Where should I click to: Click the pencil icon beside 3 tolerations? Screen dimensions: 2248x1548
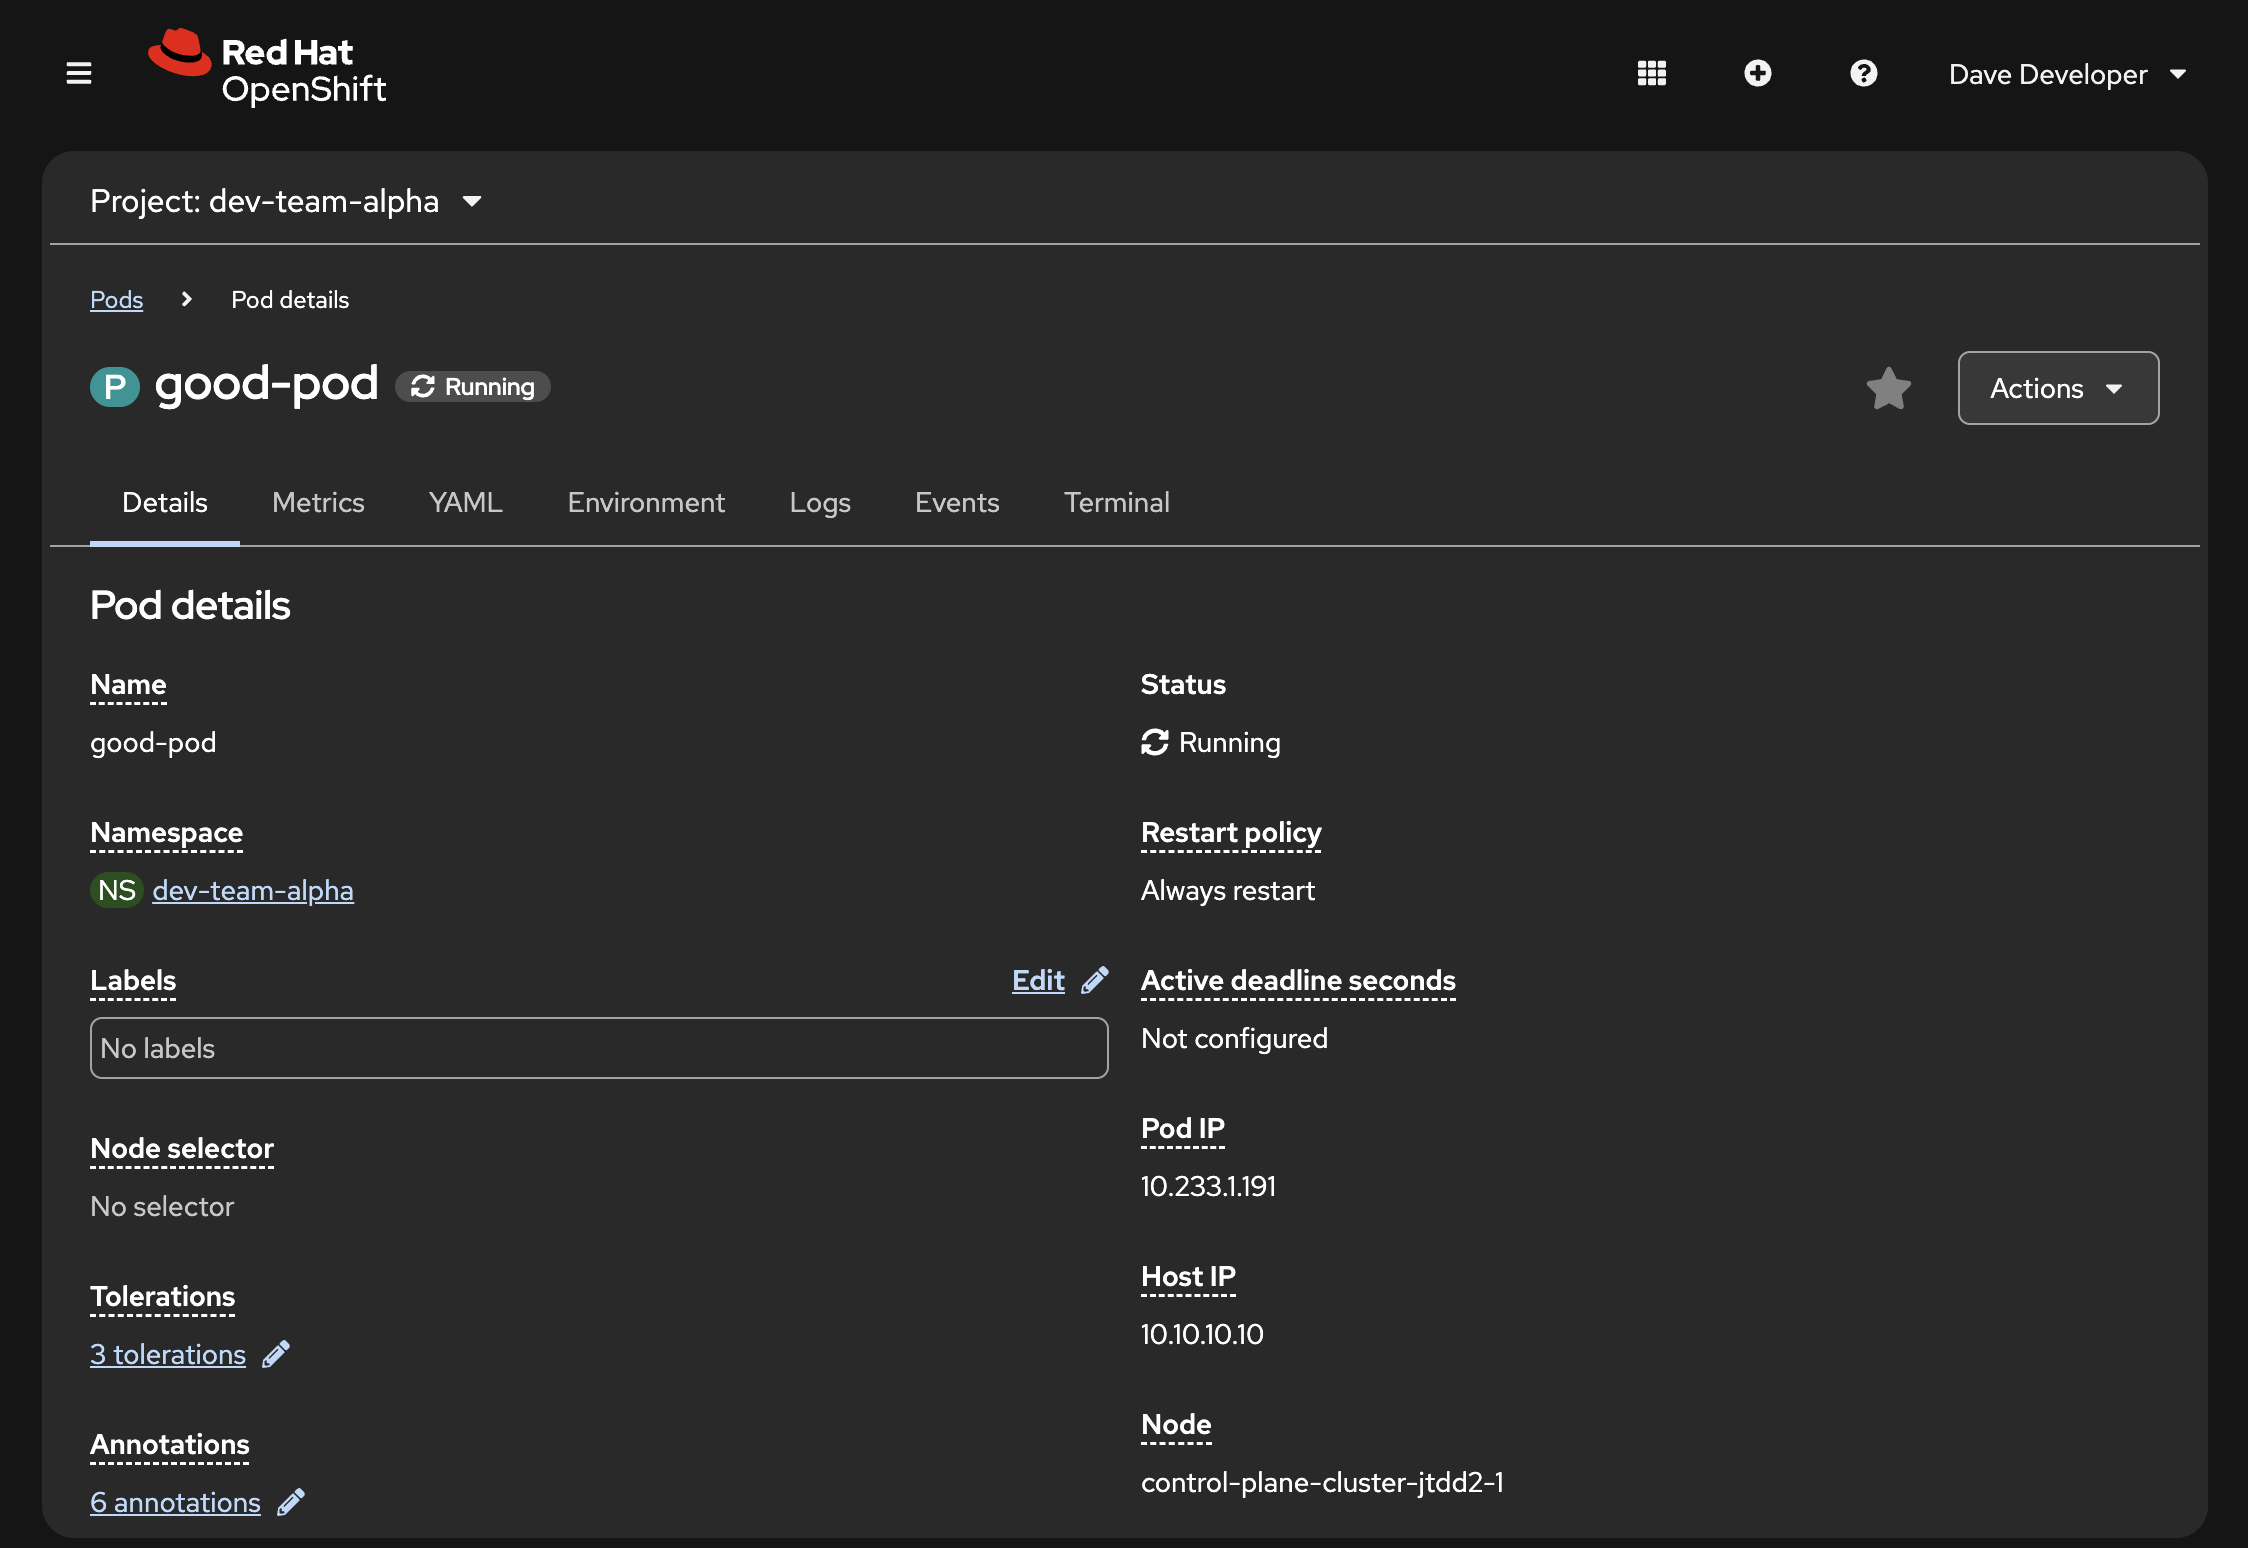point(276,1354)
